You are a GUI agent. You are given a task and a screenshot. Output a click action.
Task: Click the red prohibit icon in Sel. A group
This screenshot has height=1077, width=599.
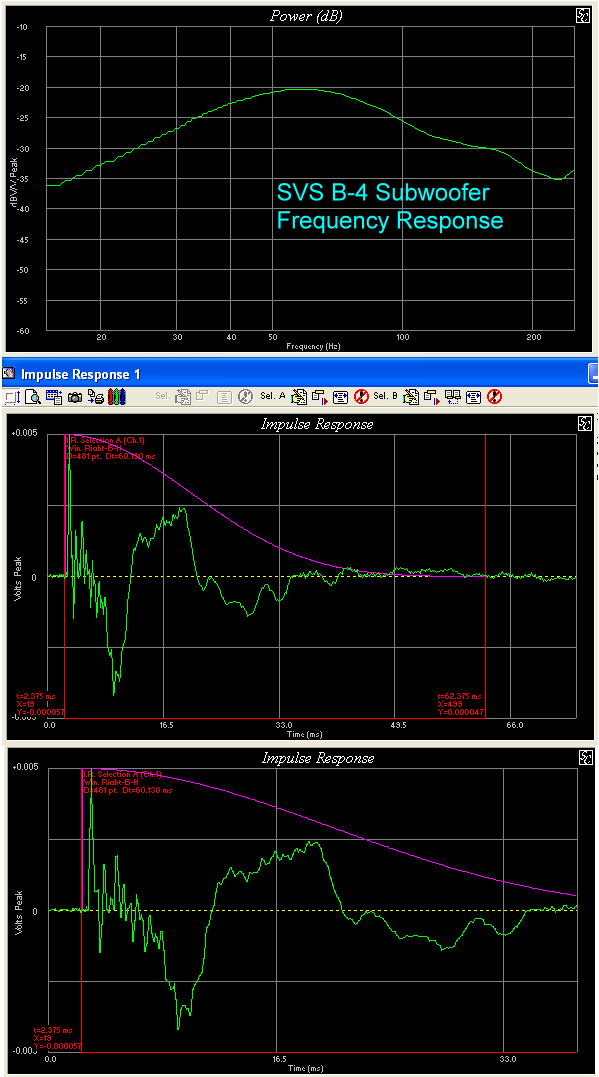[361, 397]
